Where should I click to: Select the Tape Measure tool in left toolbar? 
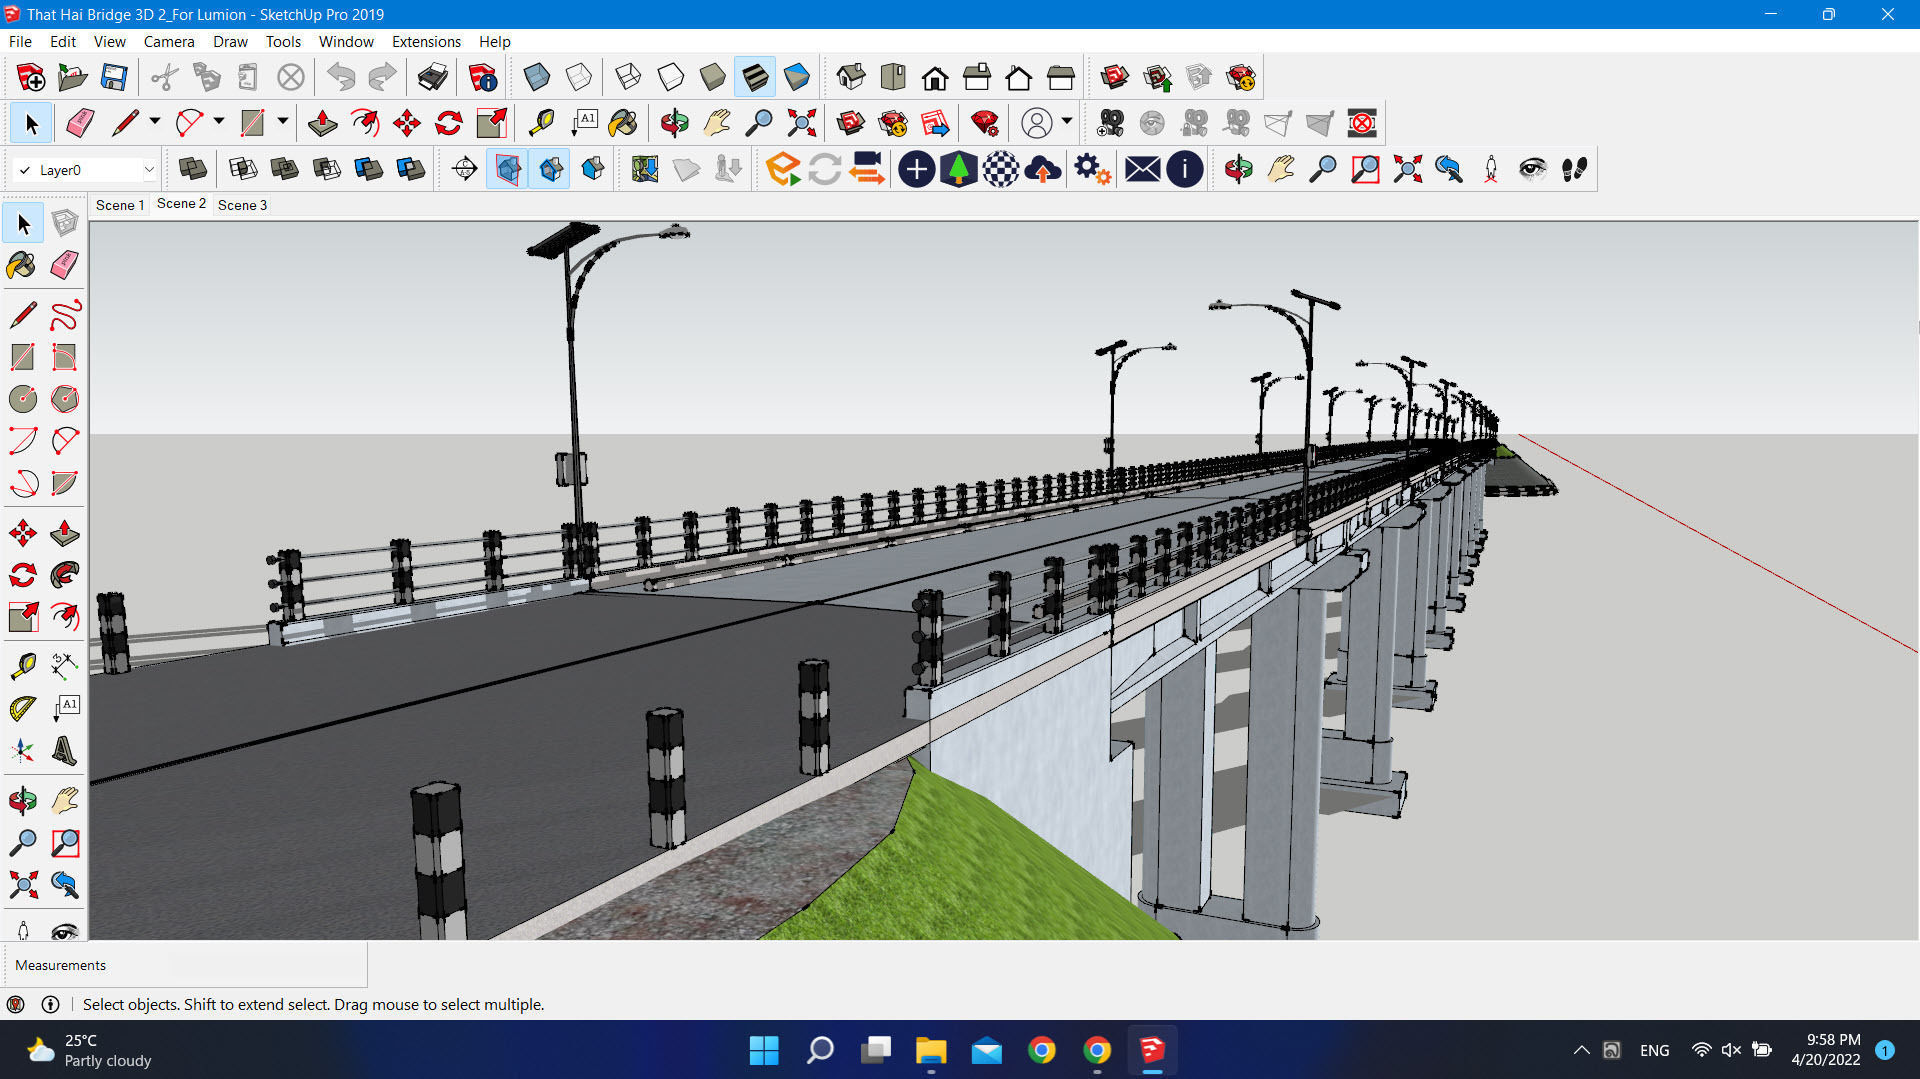(22, 666)
